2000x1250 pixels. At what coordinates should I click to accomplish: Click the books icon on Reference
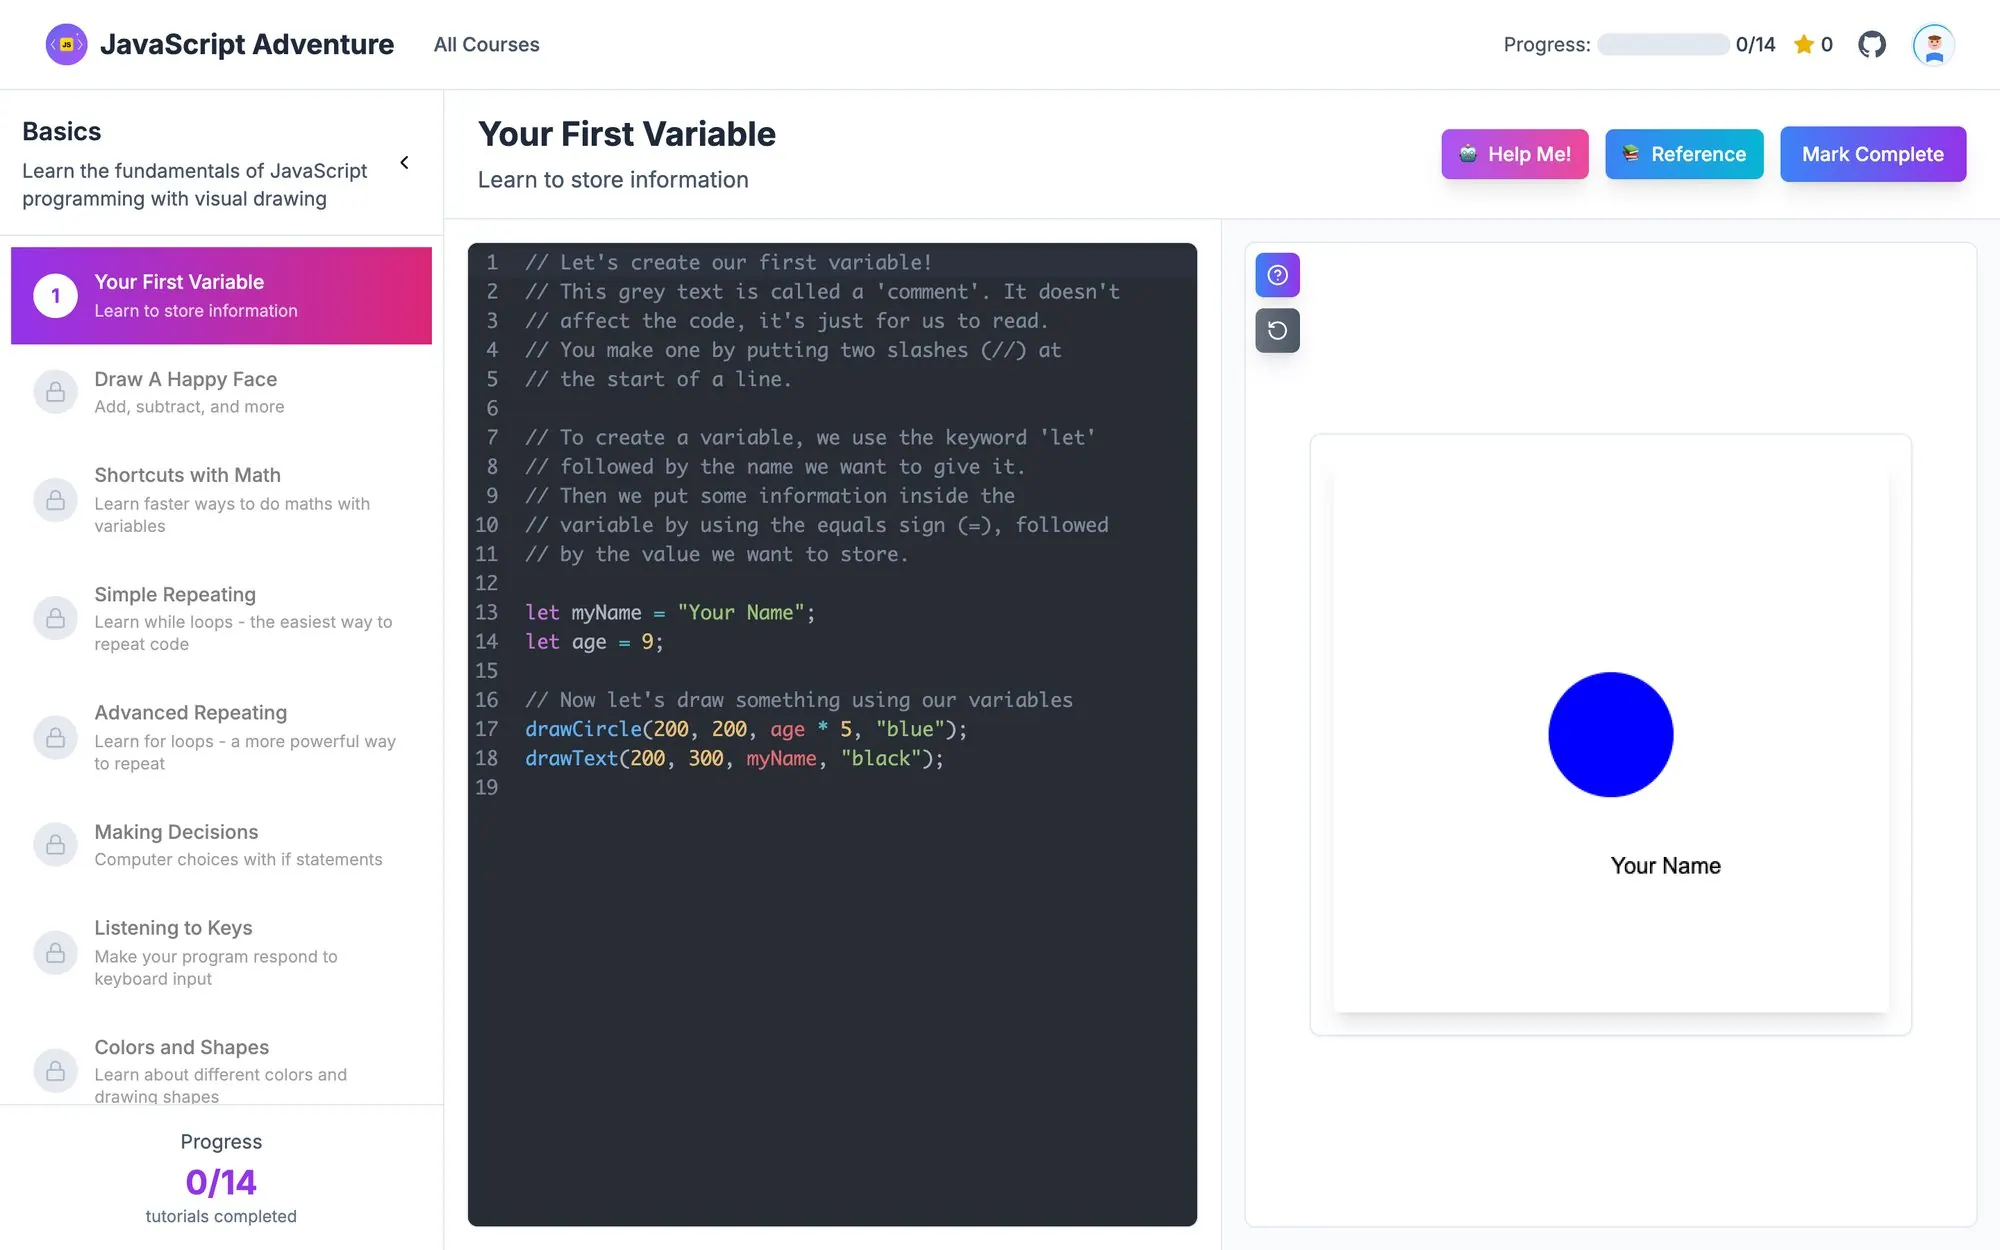coord(1631,154)
